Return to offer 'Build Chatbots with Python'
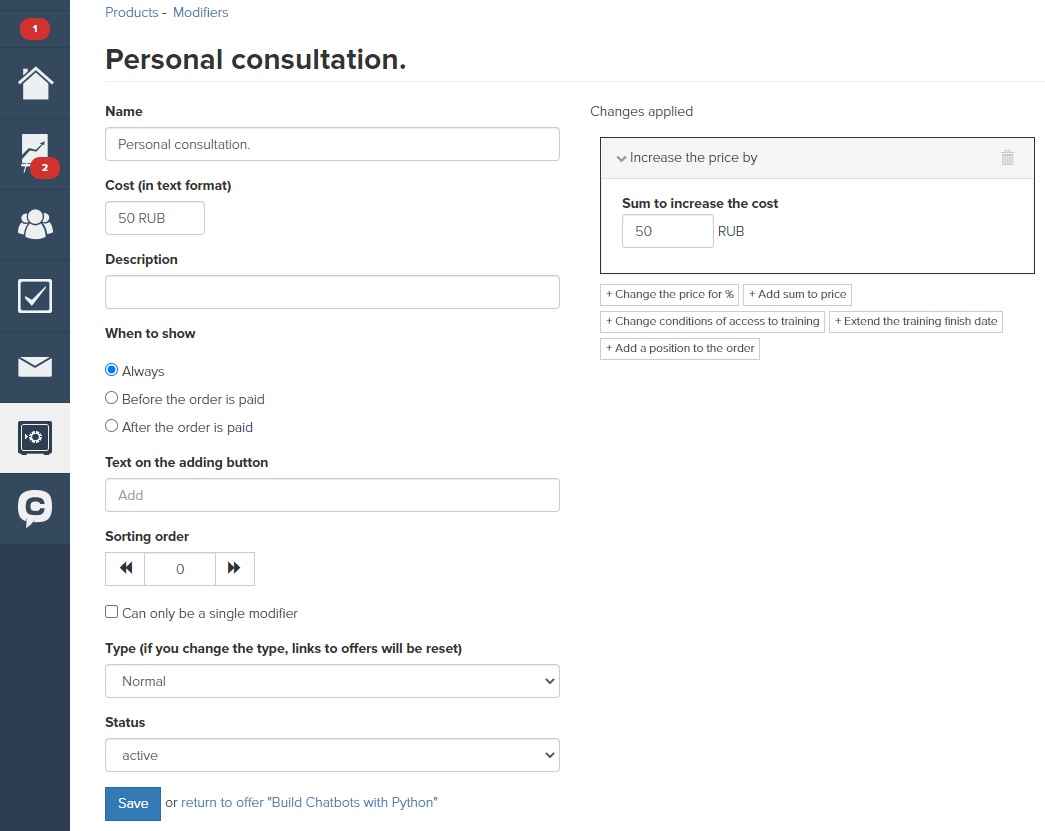The width and height of the screenshot is (1045, 831). [309, 802]
